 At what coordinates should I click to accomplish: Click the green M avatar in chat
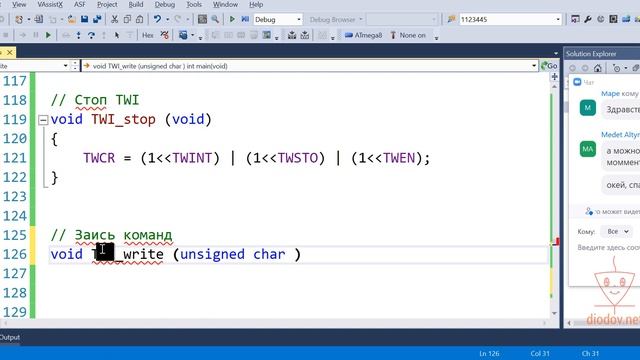pyautogui.click(x=588, y=108)
